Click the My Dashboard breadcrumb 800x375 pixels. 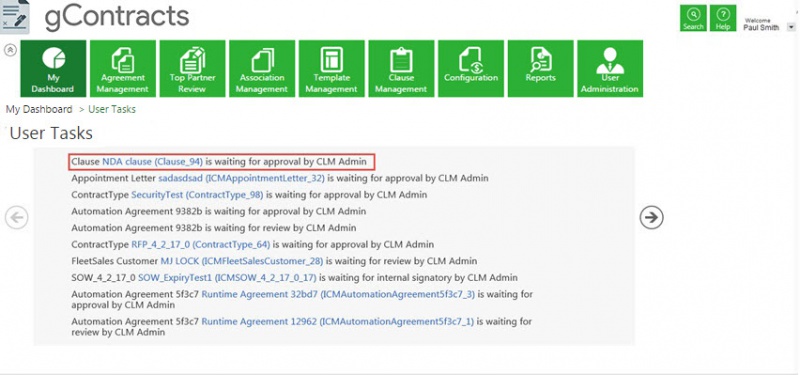39,109
